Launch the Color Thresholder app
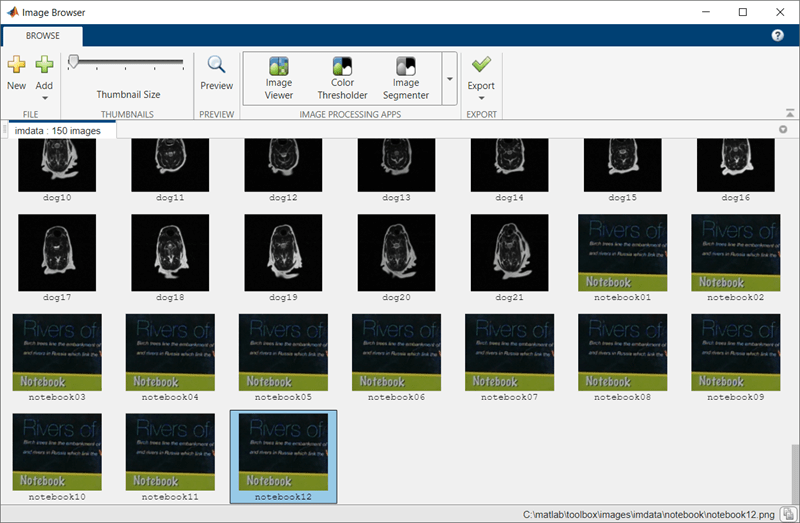Viewport: 800px width, 523px height. 342,78
